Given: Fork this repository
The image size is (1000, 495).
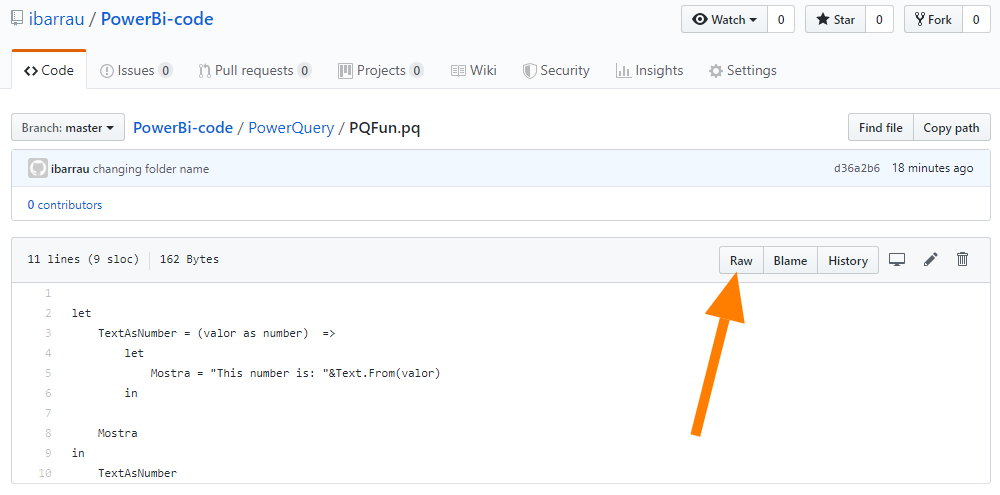Looking at the screenshot, I should click(x=933, y=20).
